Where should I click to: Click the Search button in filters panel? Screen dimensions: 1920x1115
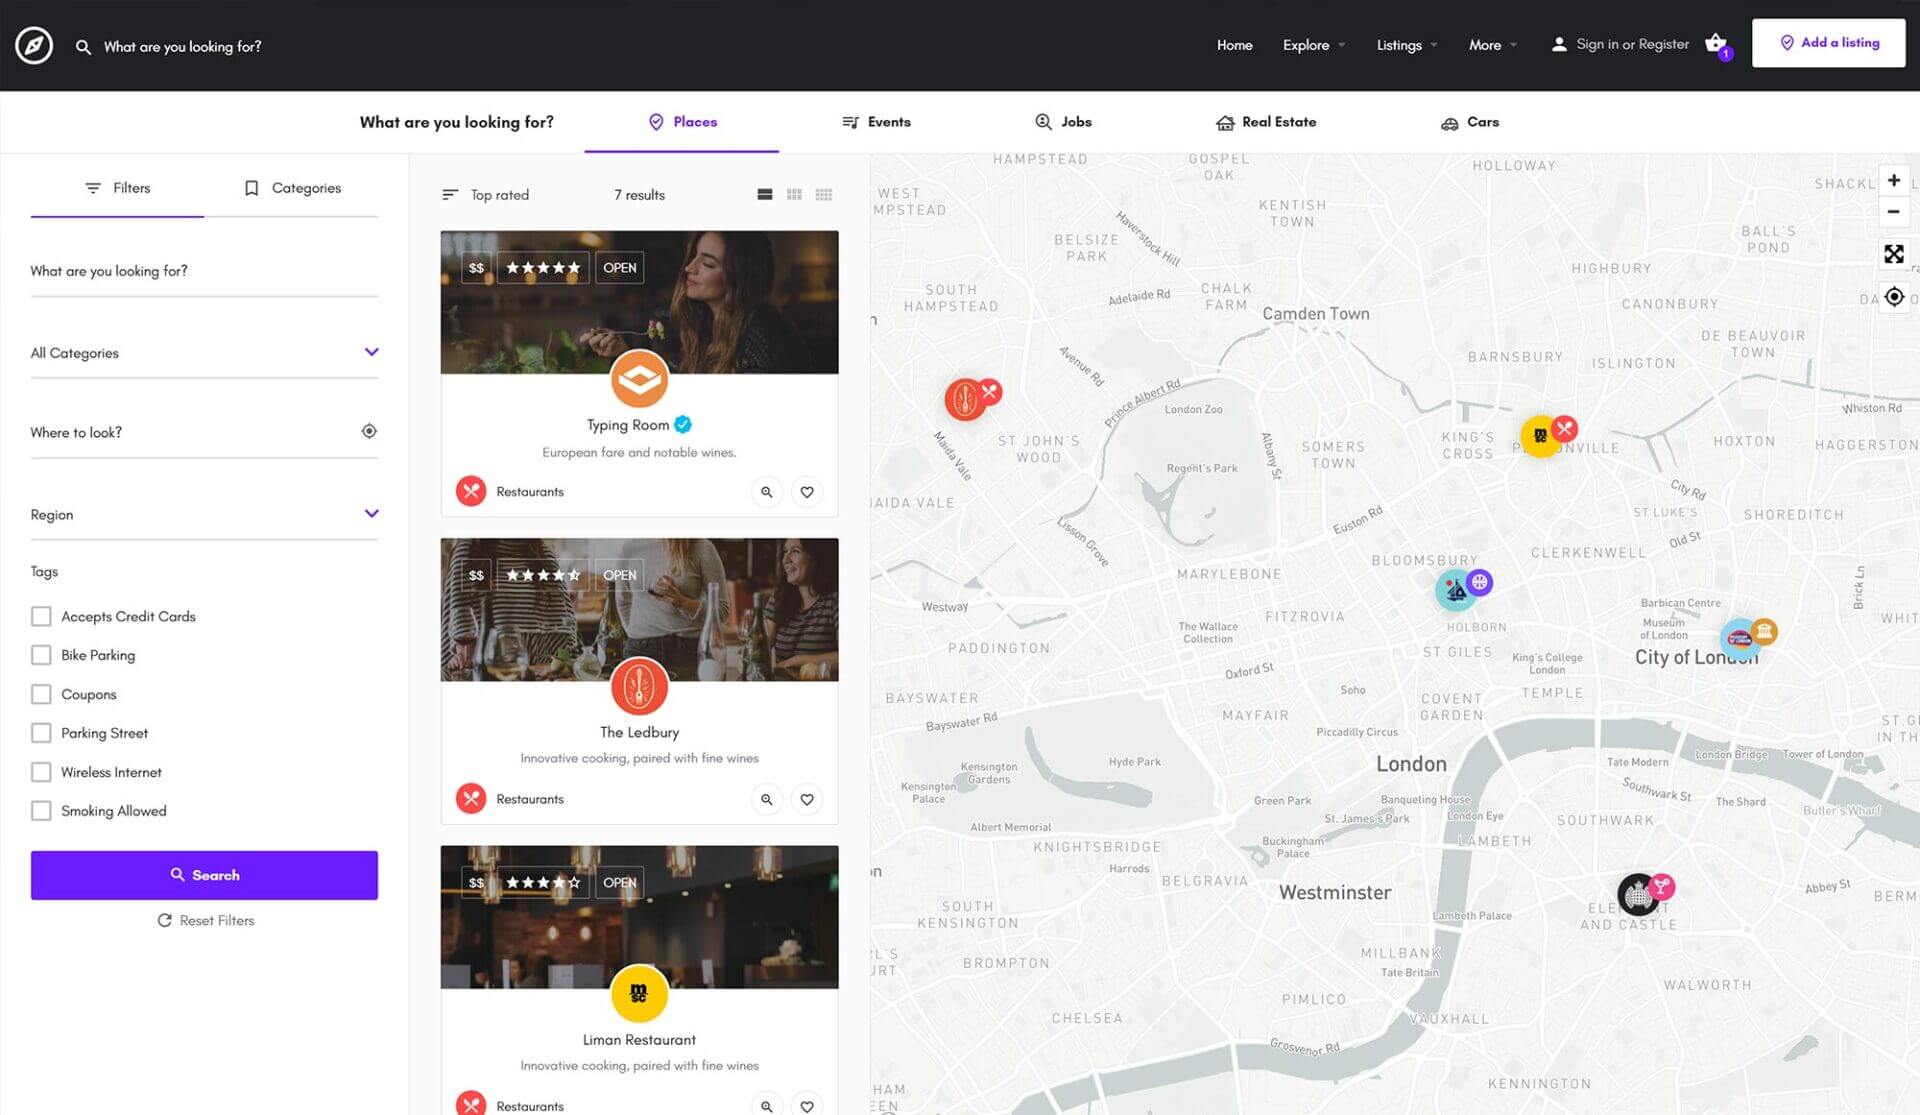[204, 875]
